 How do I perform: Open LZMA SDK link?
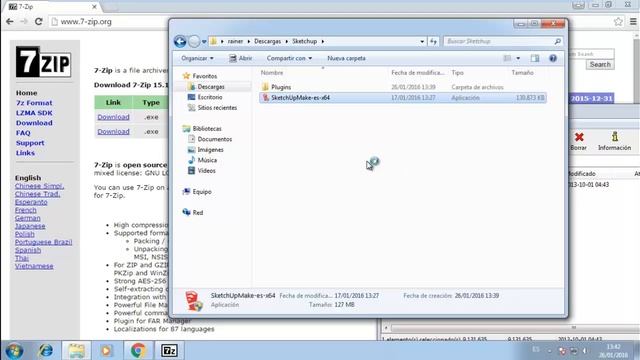click(34, 113)
